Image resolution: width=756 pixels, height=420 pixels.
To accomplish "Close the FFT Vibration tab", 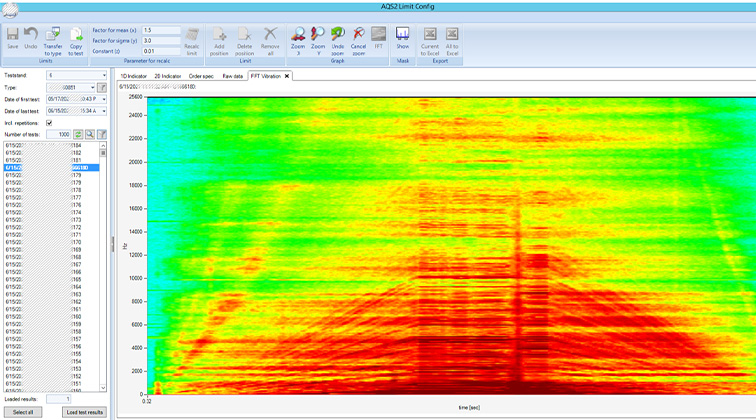I will coord(287,76).
